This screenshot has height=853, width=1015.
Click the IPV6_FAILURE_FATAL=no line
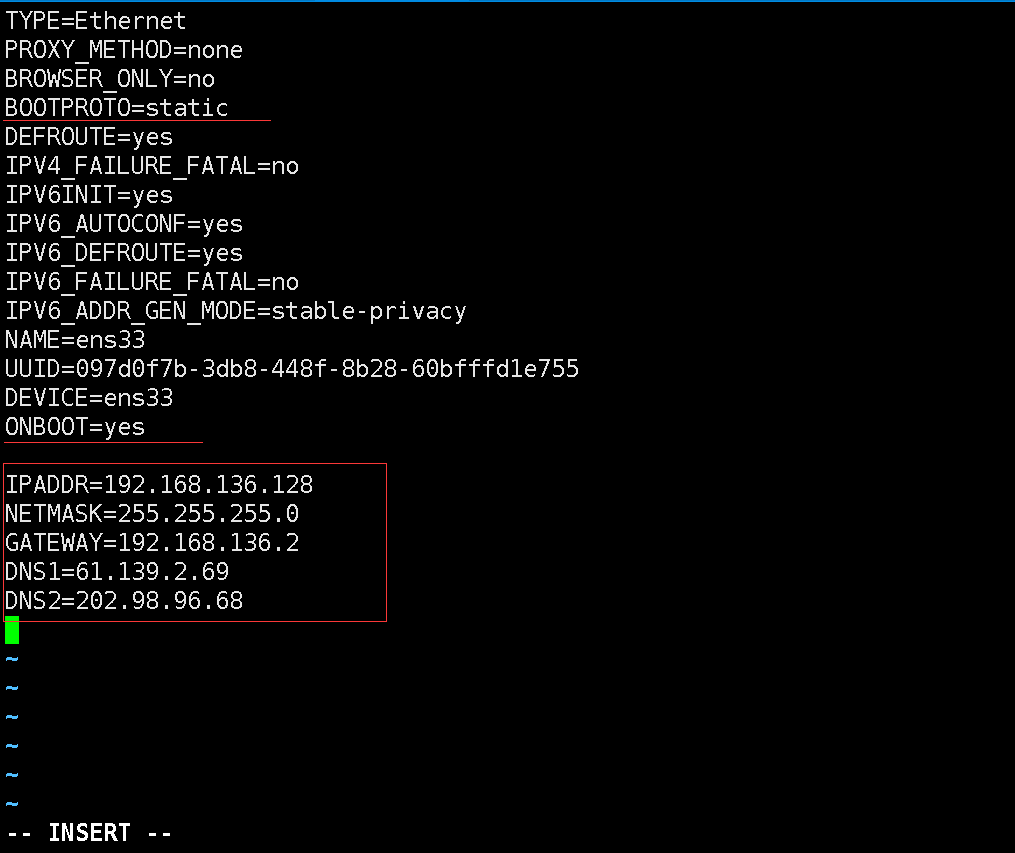151,282
